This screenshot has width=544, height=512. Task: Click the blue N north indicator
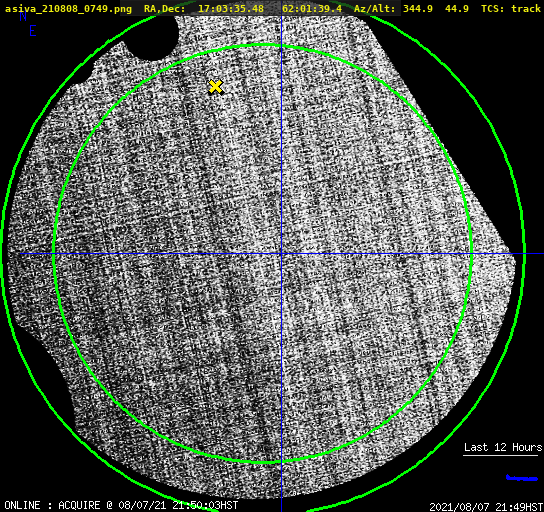click(x=23, y=16)
